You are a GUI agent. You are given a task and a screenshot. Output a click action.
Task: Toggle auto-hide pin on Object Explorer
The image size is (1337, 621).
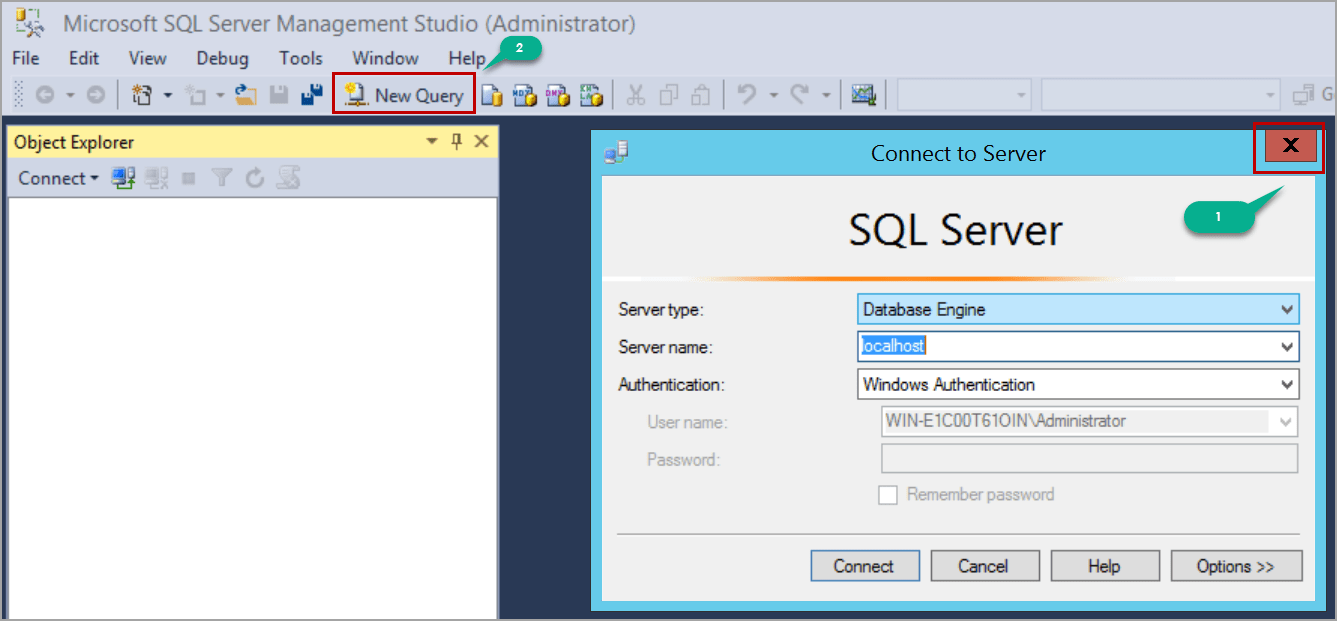point(456,141)
